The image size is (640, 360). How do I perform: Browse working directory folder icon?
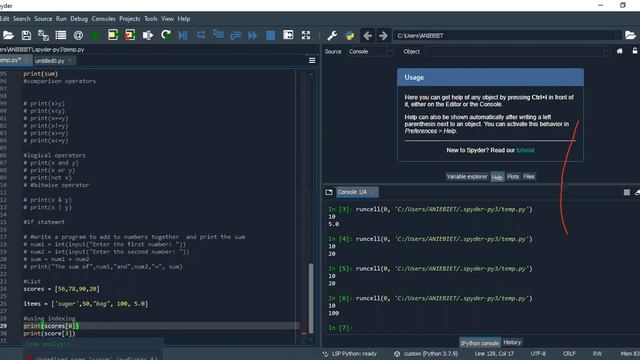(630, 36)
